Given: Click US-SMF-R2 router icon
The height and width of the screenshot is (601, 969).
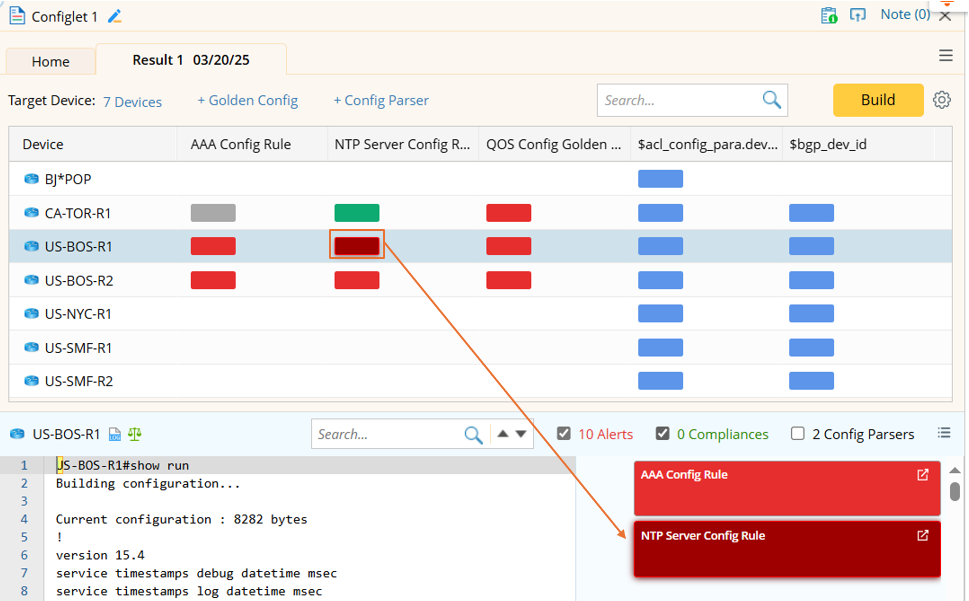Looking at the screenshot, I should [x=31, y=381].
